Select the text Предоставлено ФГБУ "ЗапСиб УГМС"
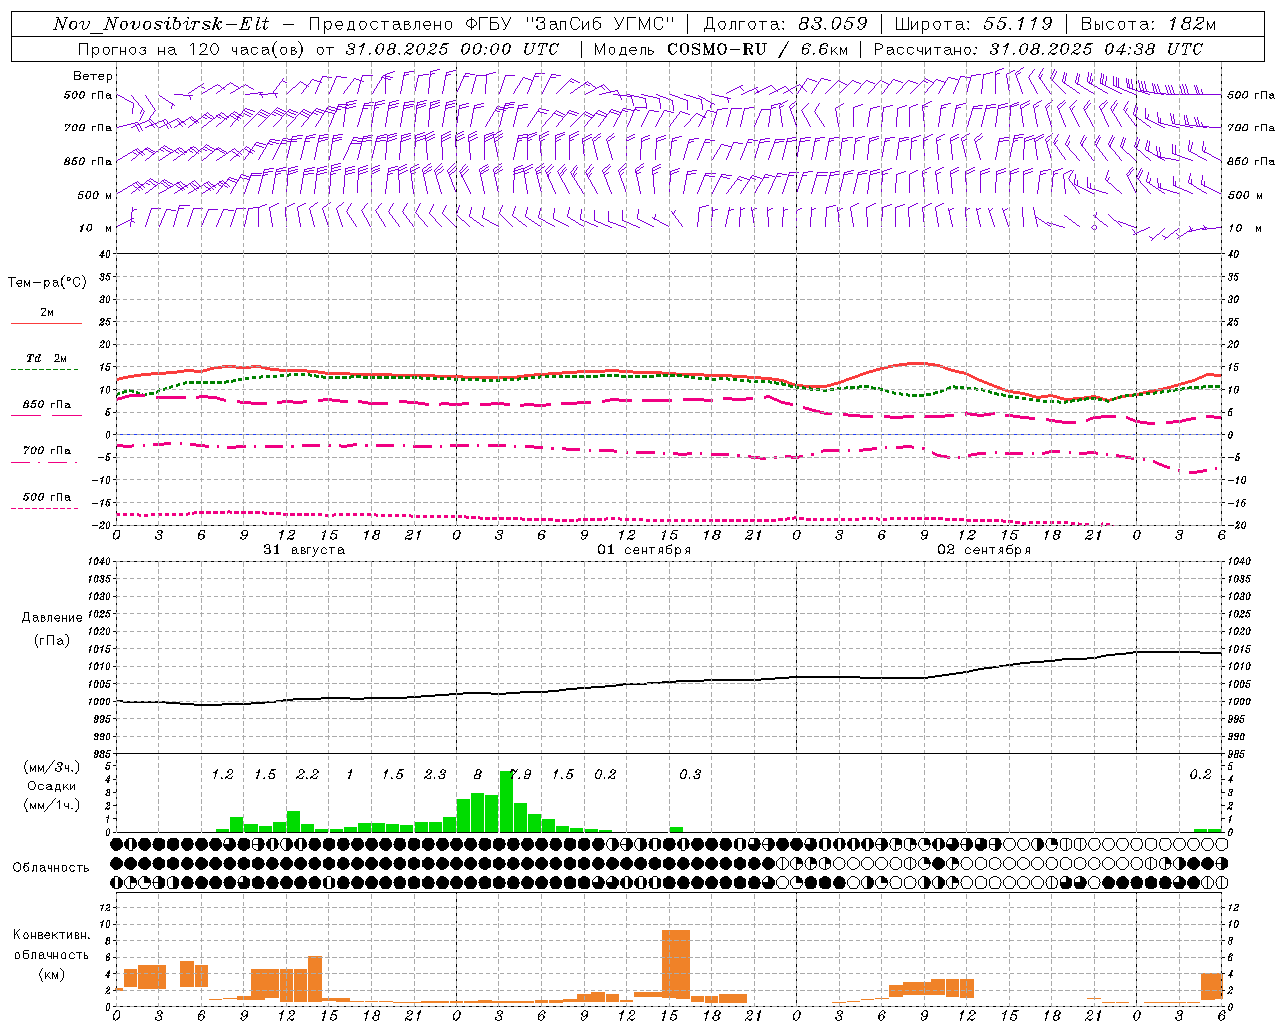This screenshot has width=1280, height=1024. [x=492, y=24]
